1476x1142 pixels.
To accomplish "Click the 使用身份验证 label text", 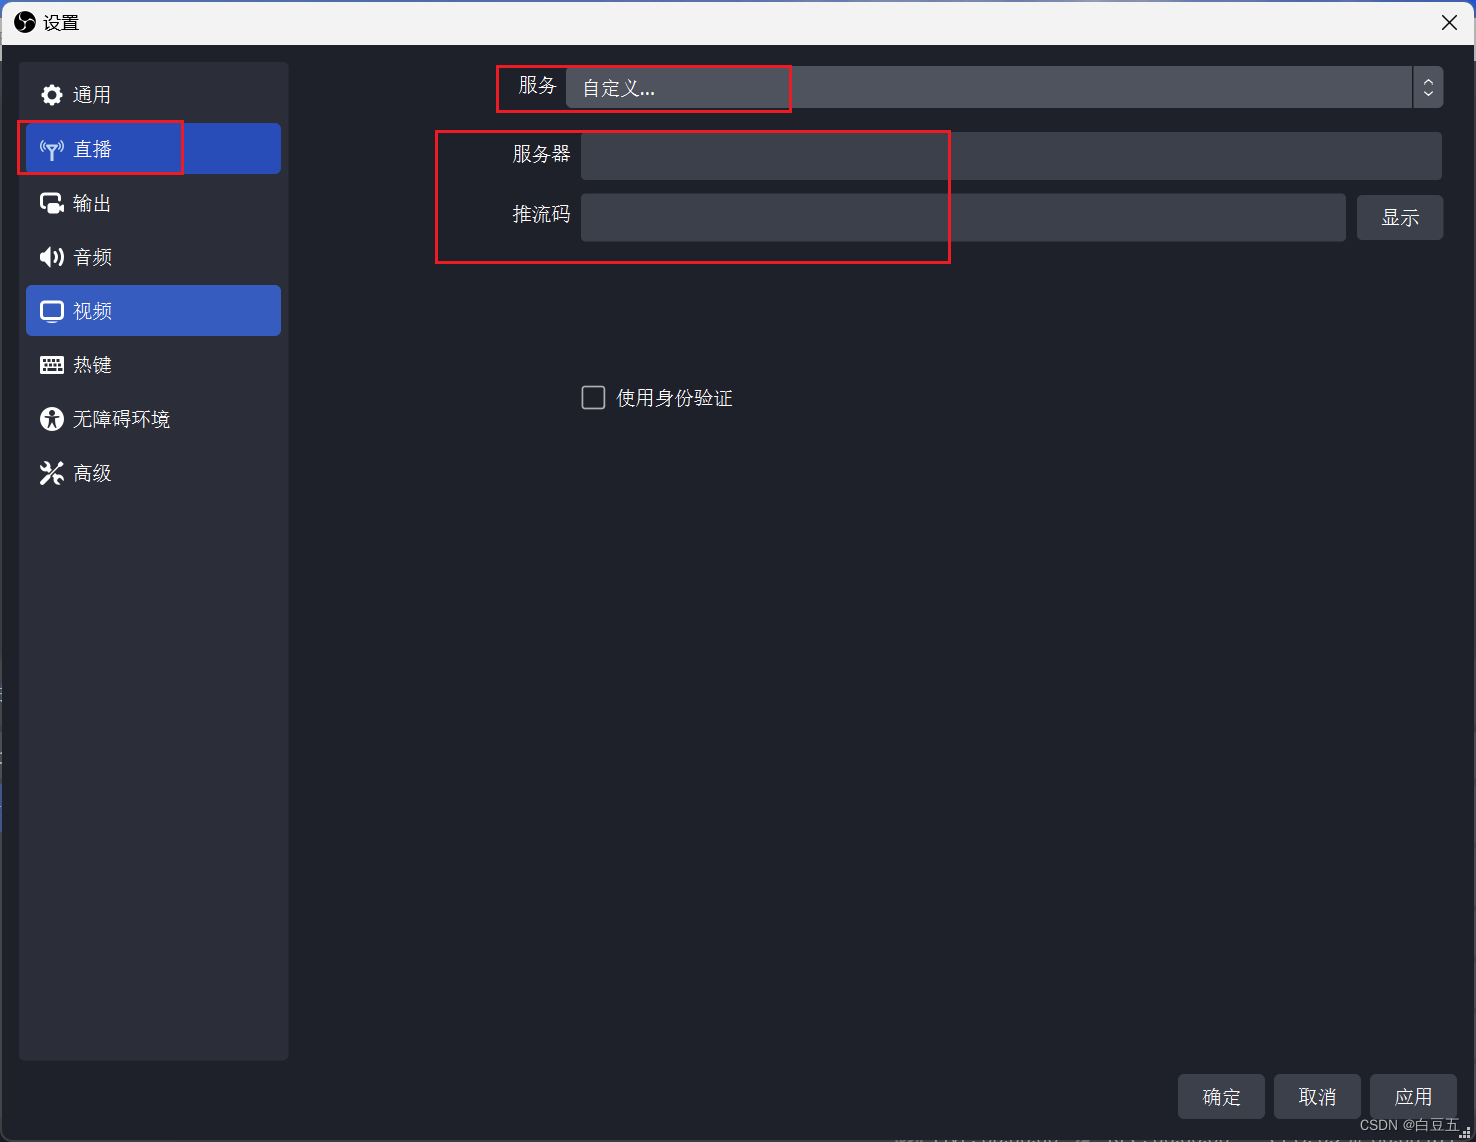I will click(675, 398).
